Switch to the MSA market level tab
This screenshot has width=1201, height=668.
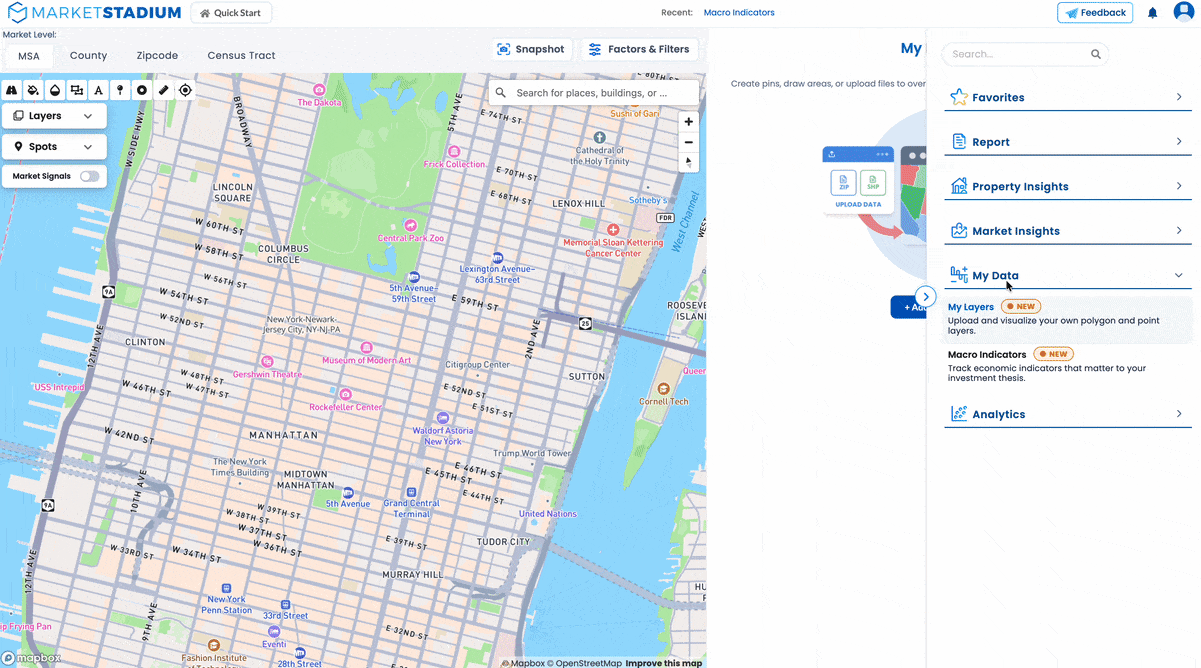click(29, 56)
